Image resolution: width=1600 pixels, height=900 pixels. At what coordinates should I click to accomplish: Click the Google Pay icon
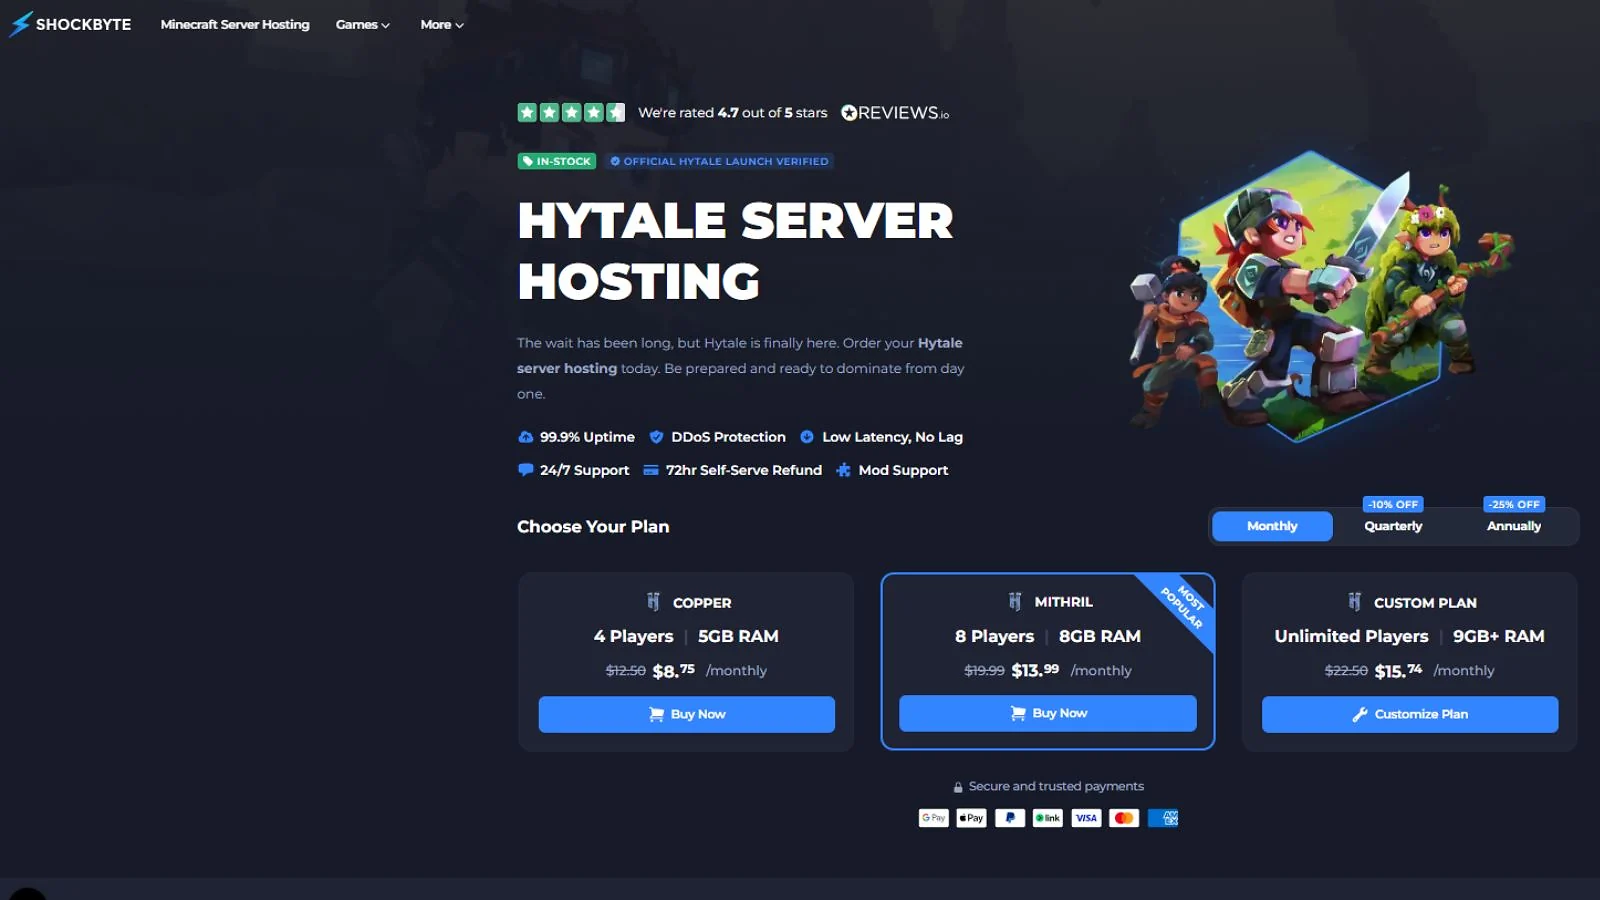(934, 818)
